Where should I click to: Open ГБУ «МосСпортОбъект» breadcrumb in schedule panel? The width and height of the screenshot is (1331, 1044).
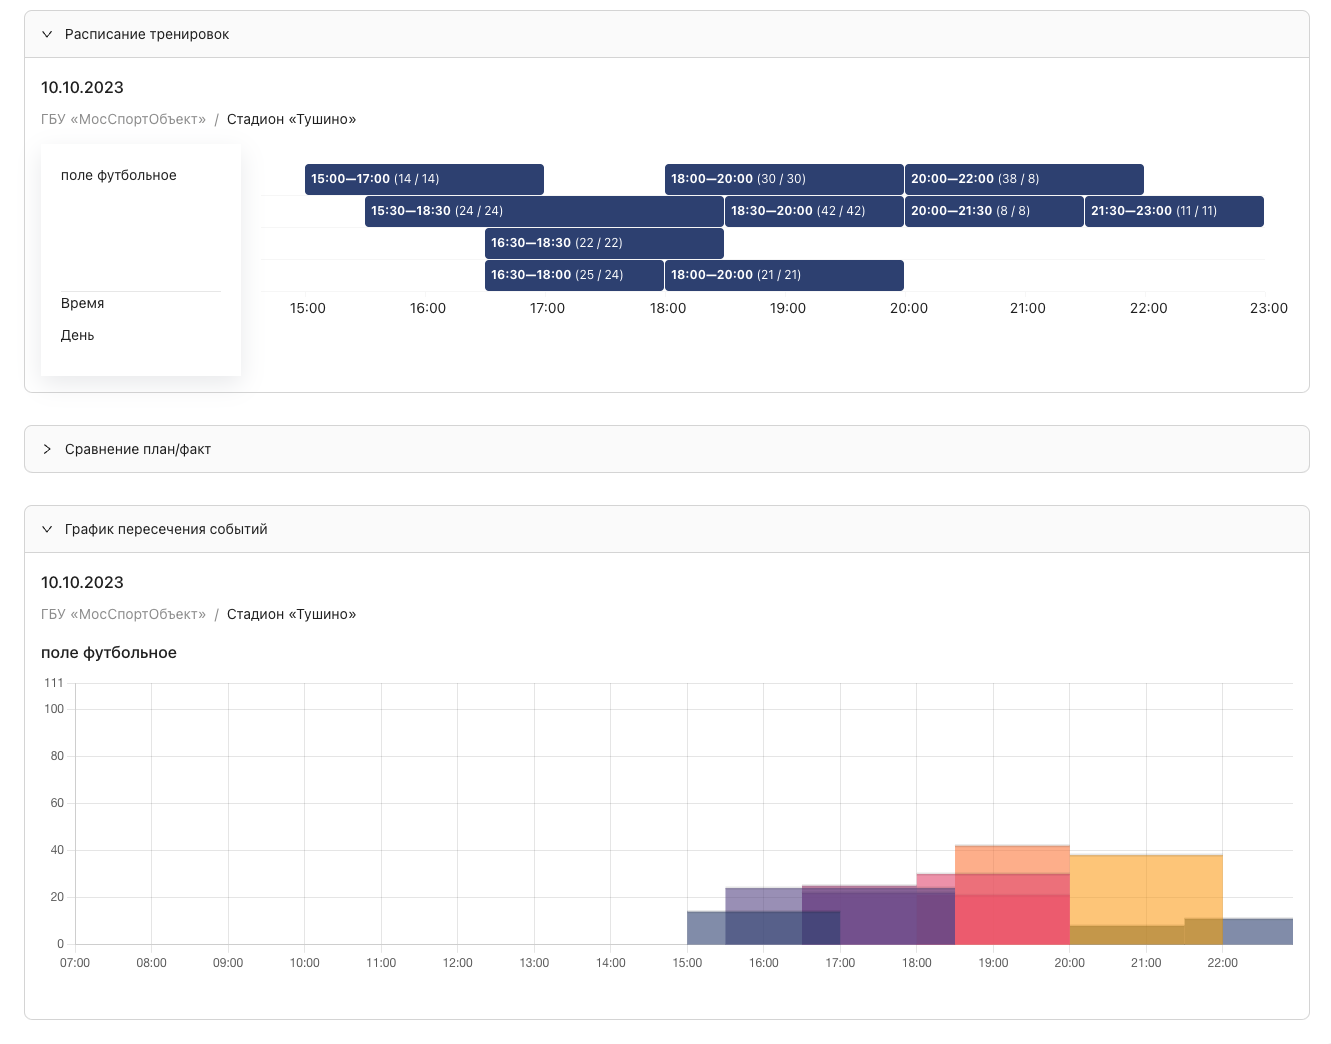[x=123, y=119]
